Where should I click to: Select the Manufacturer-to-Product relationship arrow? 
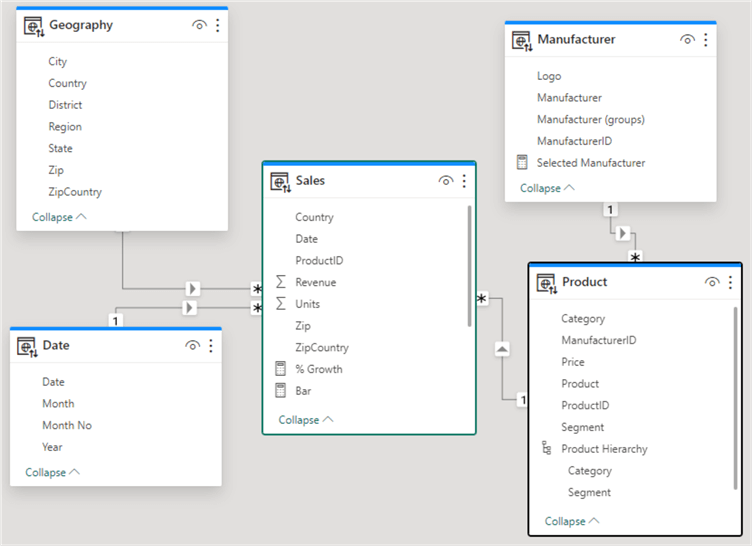pyautogui.click(x=620, y=233)
